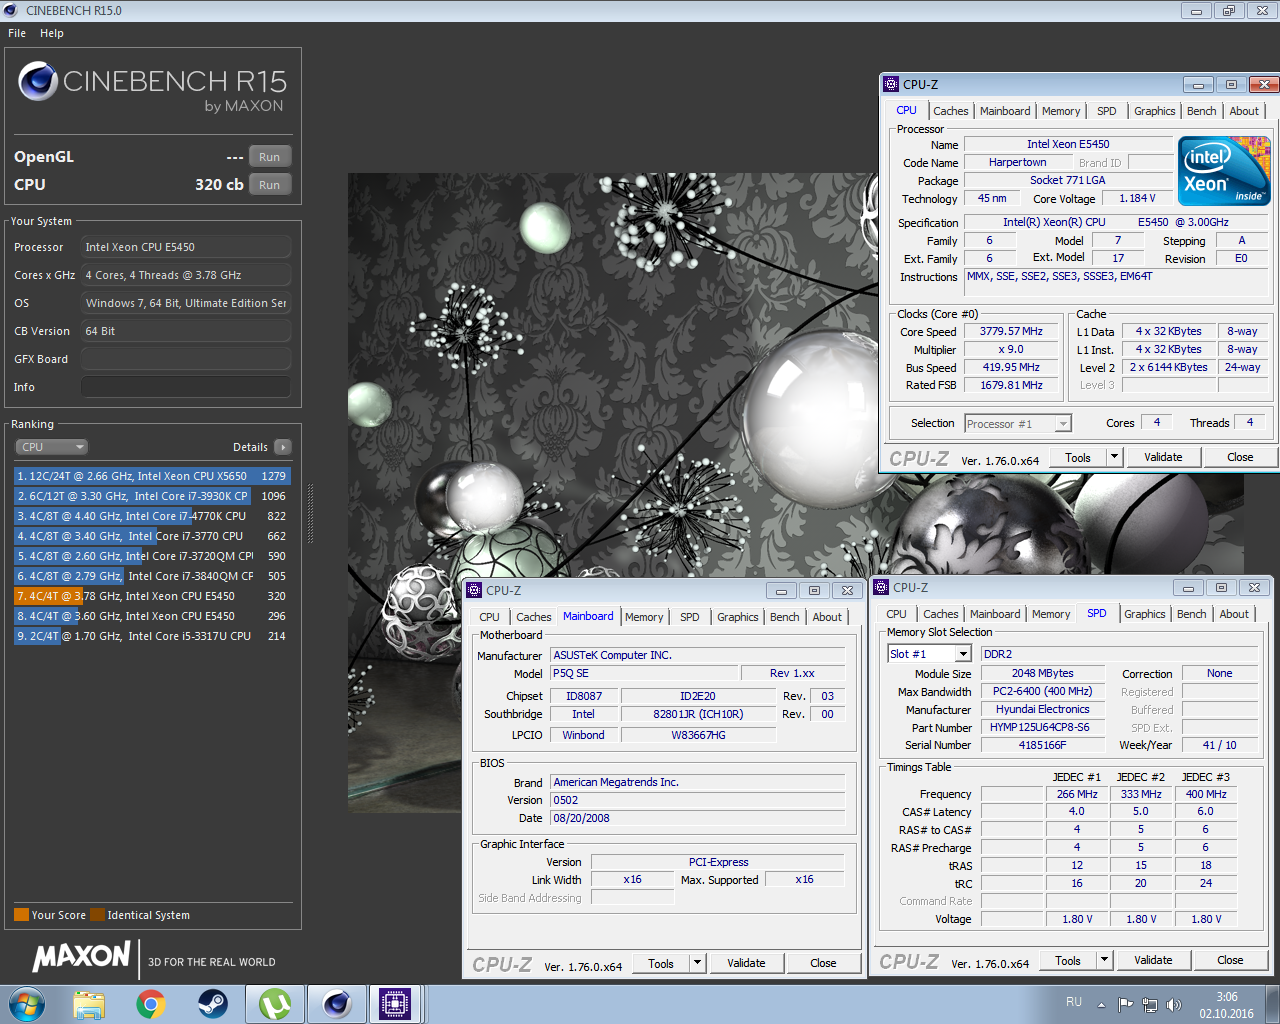Click the CPU-Z SPD window title icon
1280x1024 pixels.
882,587
